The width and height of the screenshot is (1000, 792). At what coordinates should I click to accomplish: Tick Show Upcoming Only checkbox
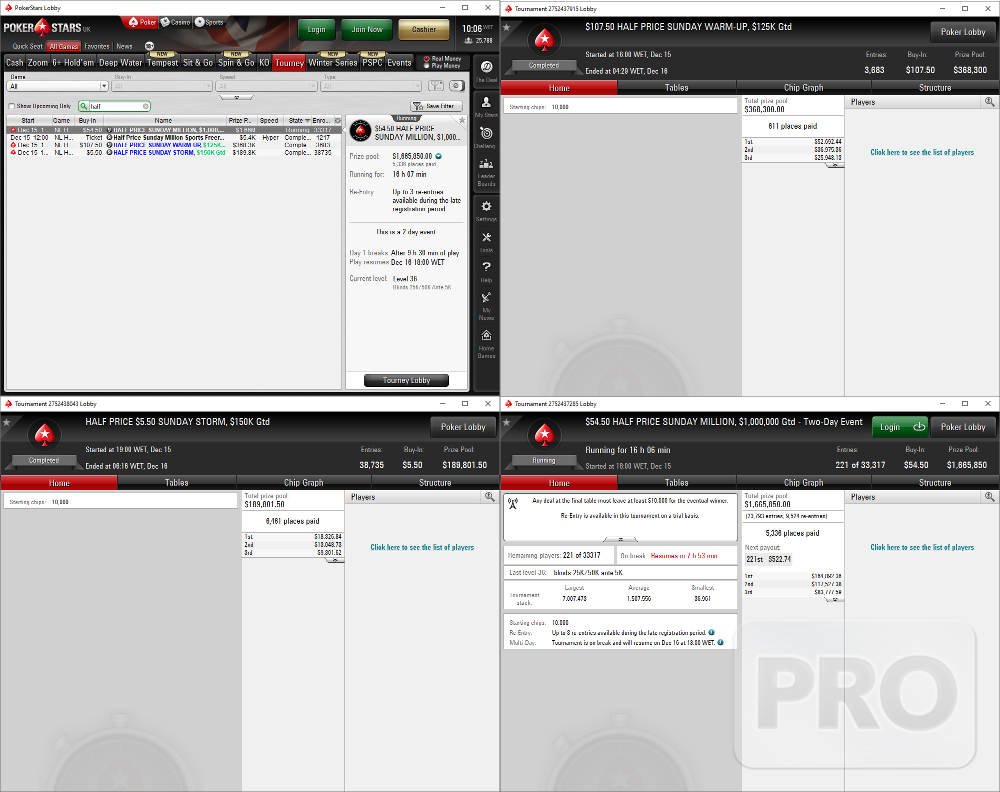[11, 106]
